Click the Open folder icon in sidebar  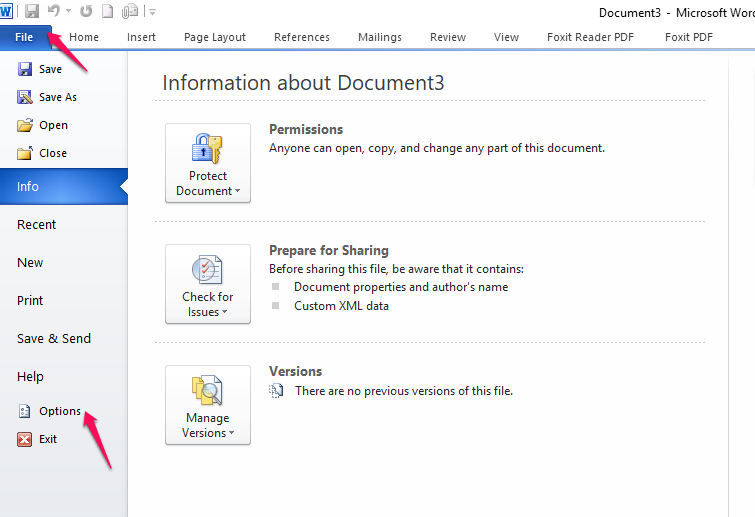click(25, 125)
